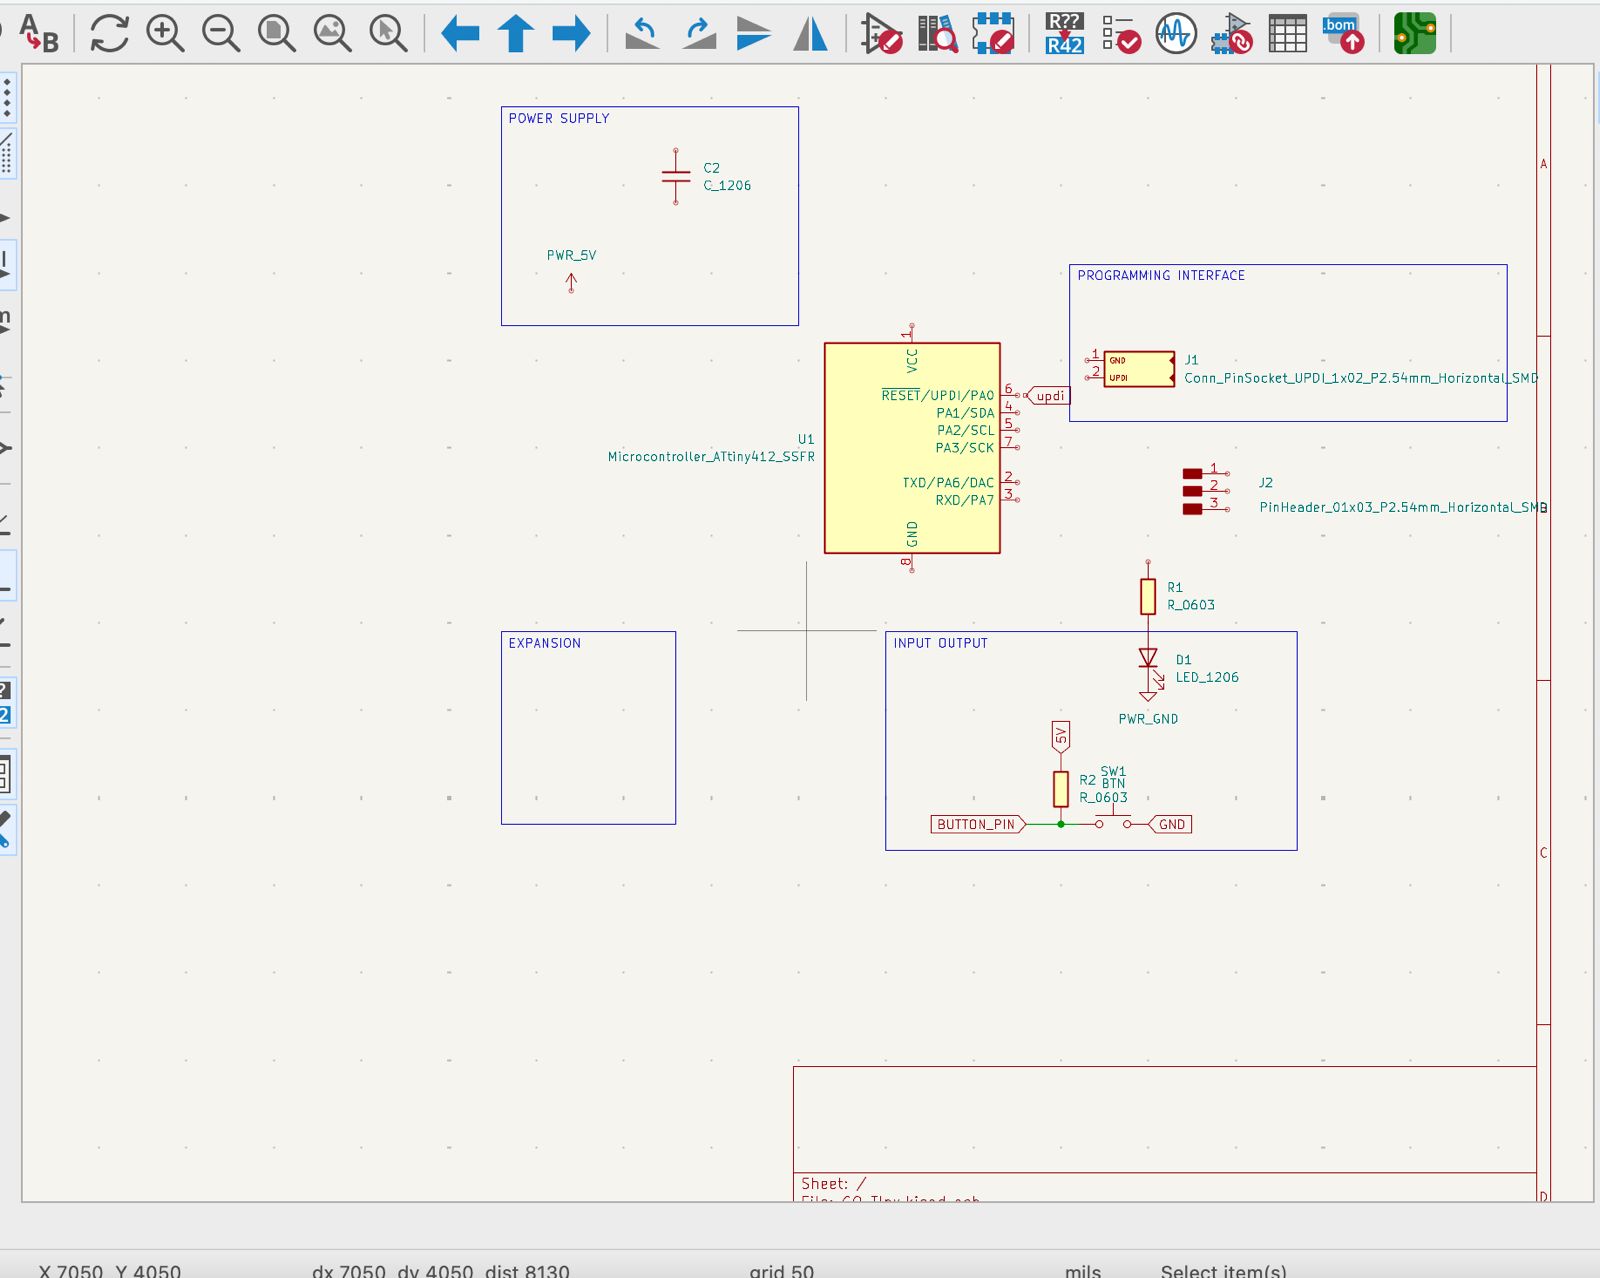Viewport: 1600px width, 1278px height.
Task: Mirror selection horizontally
Action: 810,33
